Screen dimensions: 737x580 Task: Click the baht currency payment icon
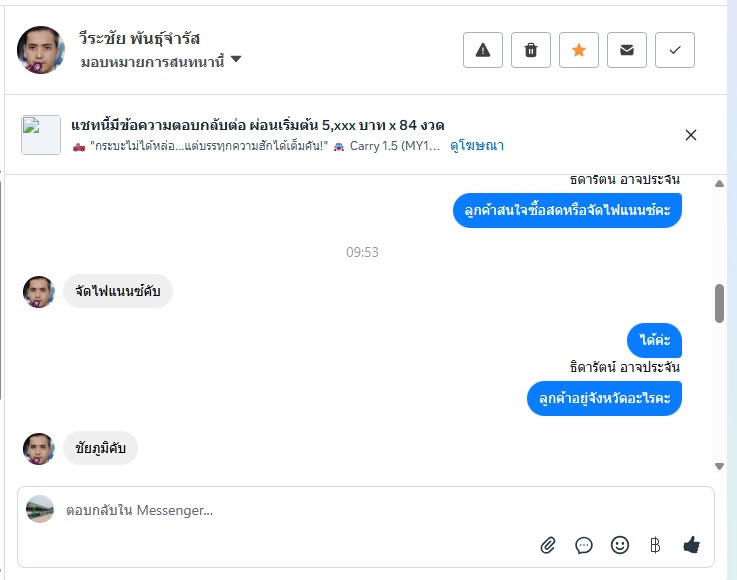(655, 545)
